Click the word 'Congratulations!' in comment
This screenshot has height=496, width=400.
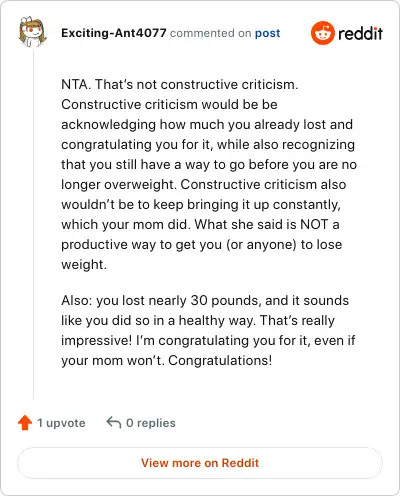[x=220, y=360]
